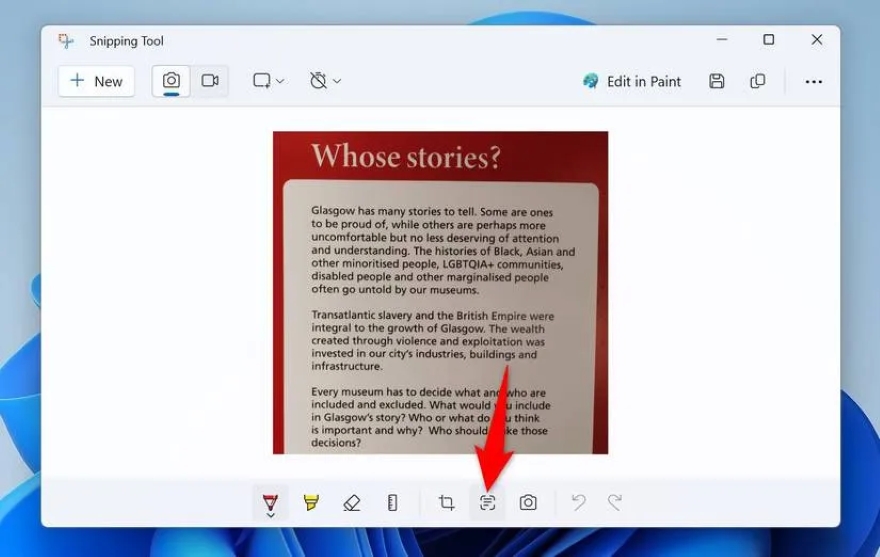
Task: Redo the last edit
Action: pyautogui.click(x=615, y=503)
